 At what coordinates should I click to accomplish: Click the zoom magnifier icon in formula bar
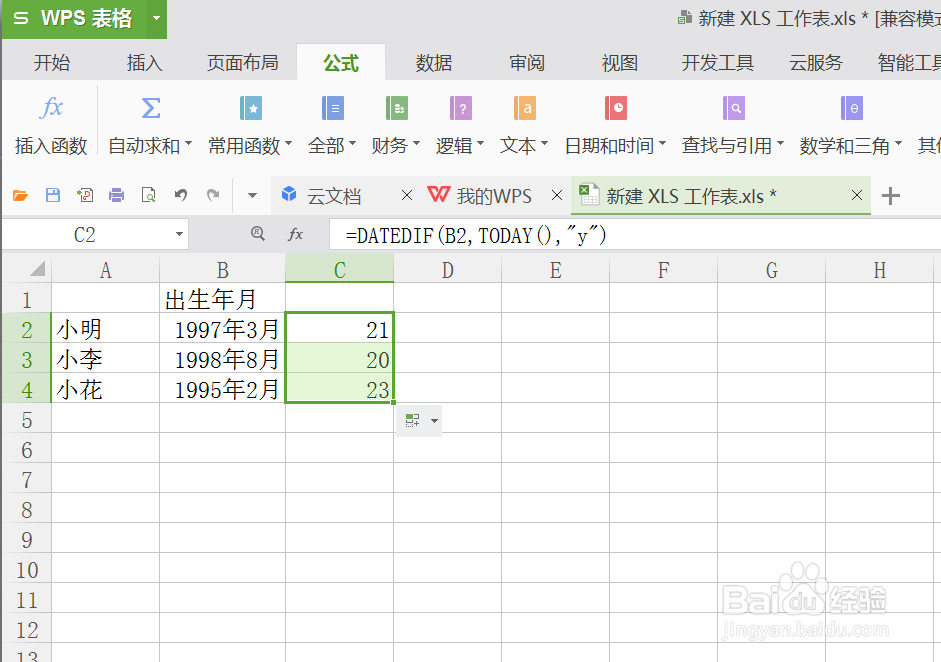[258, 233]
